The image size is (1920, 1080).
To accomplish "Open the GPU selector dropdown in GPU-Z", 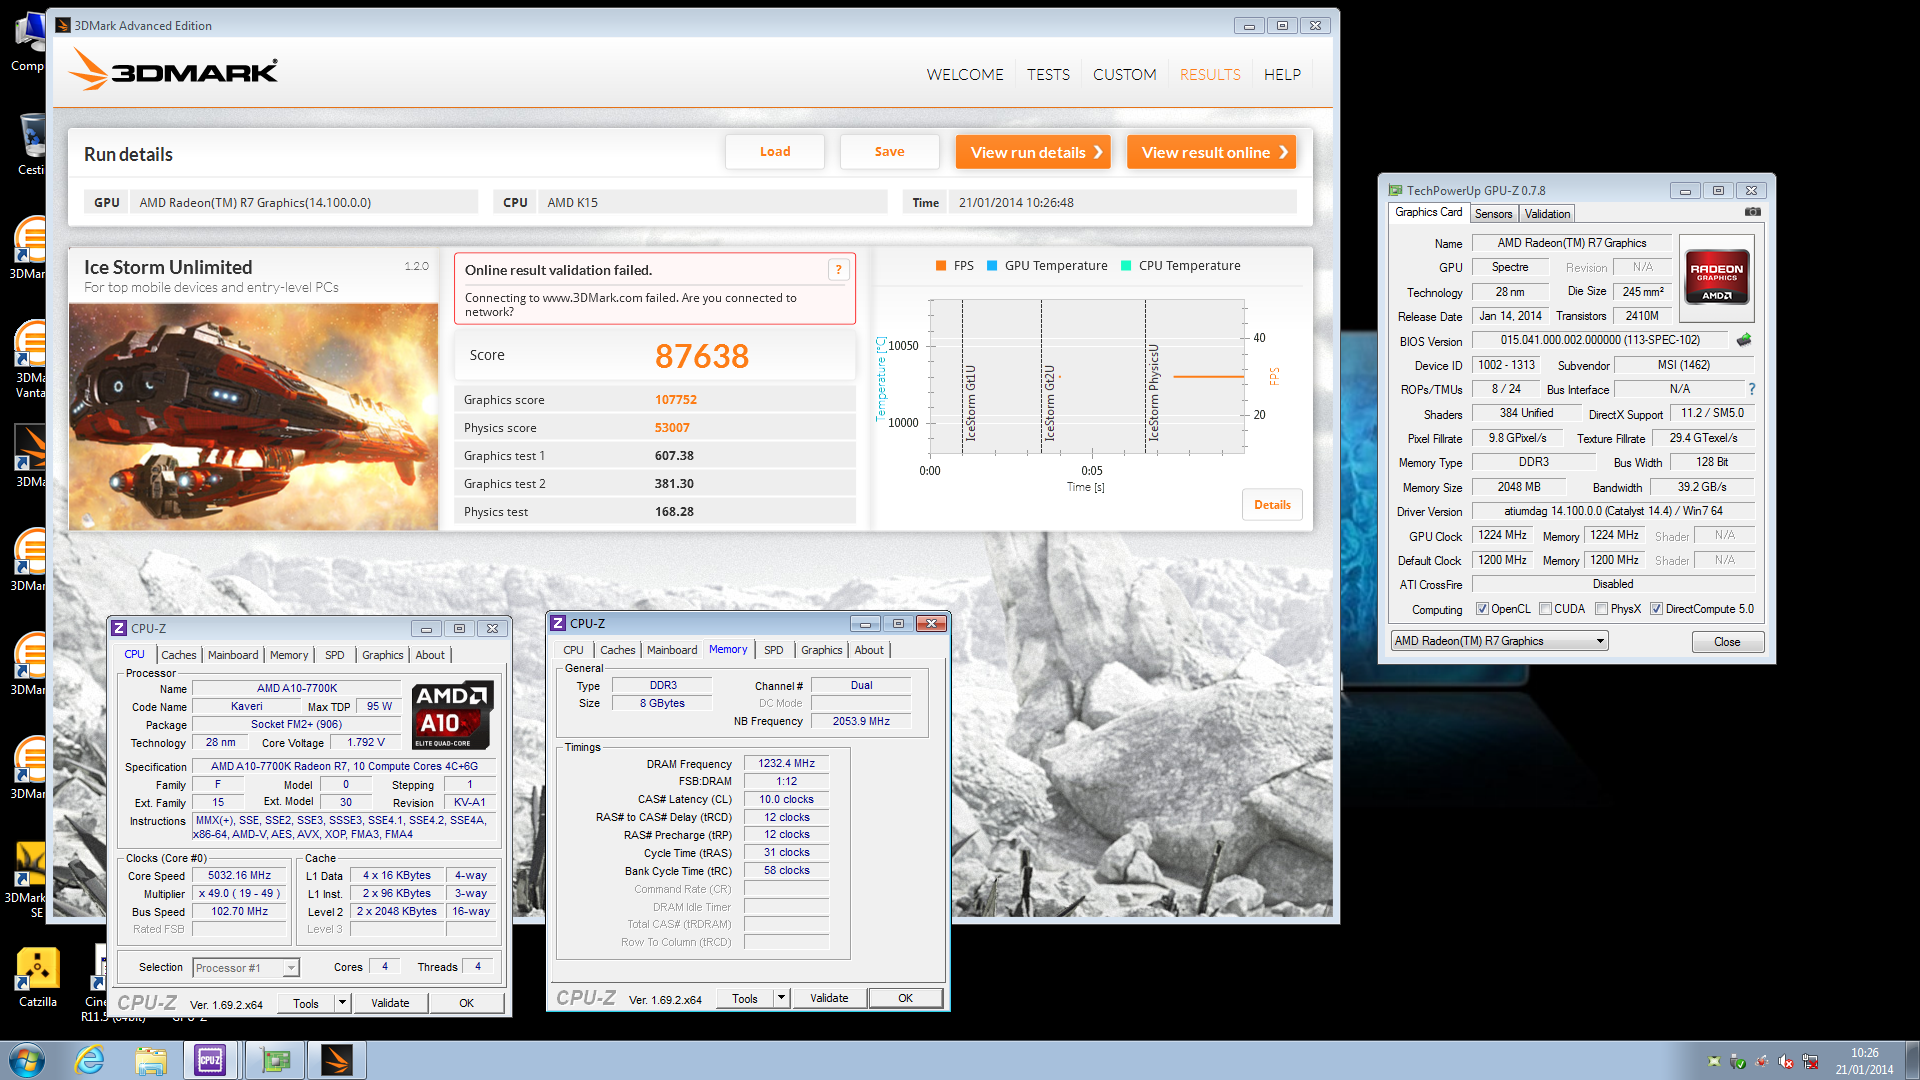I will tap(1499, 641).
